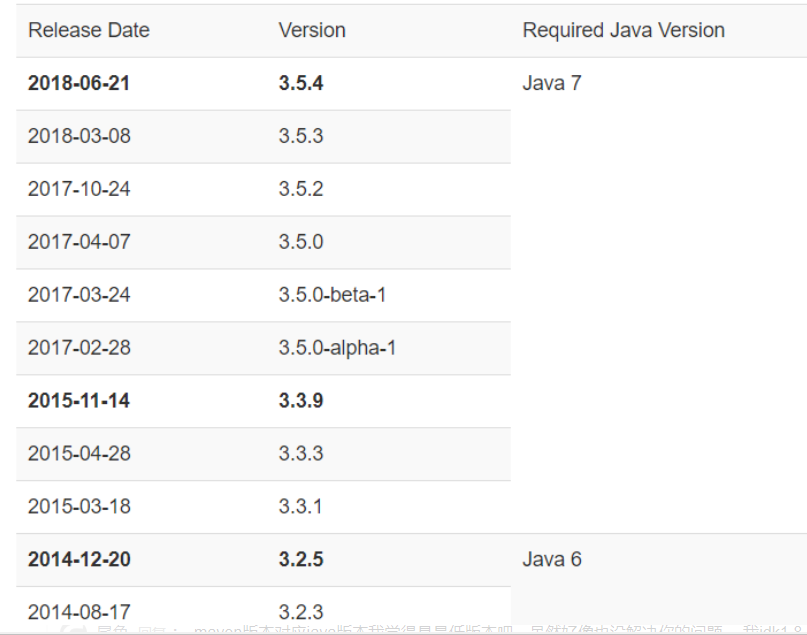Select the 2015-11-14 release date
Viewport: 807px width, 635px height.
79,401
